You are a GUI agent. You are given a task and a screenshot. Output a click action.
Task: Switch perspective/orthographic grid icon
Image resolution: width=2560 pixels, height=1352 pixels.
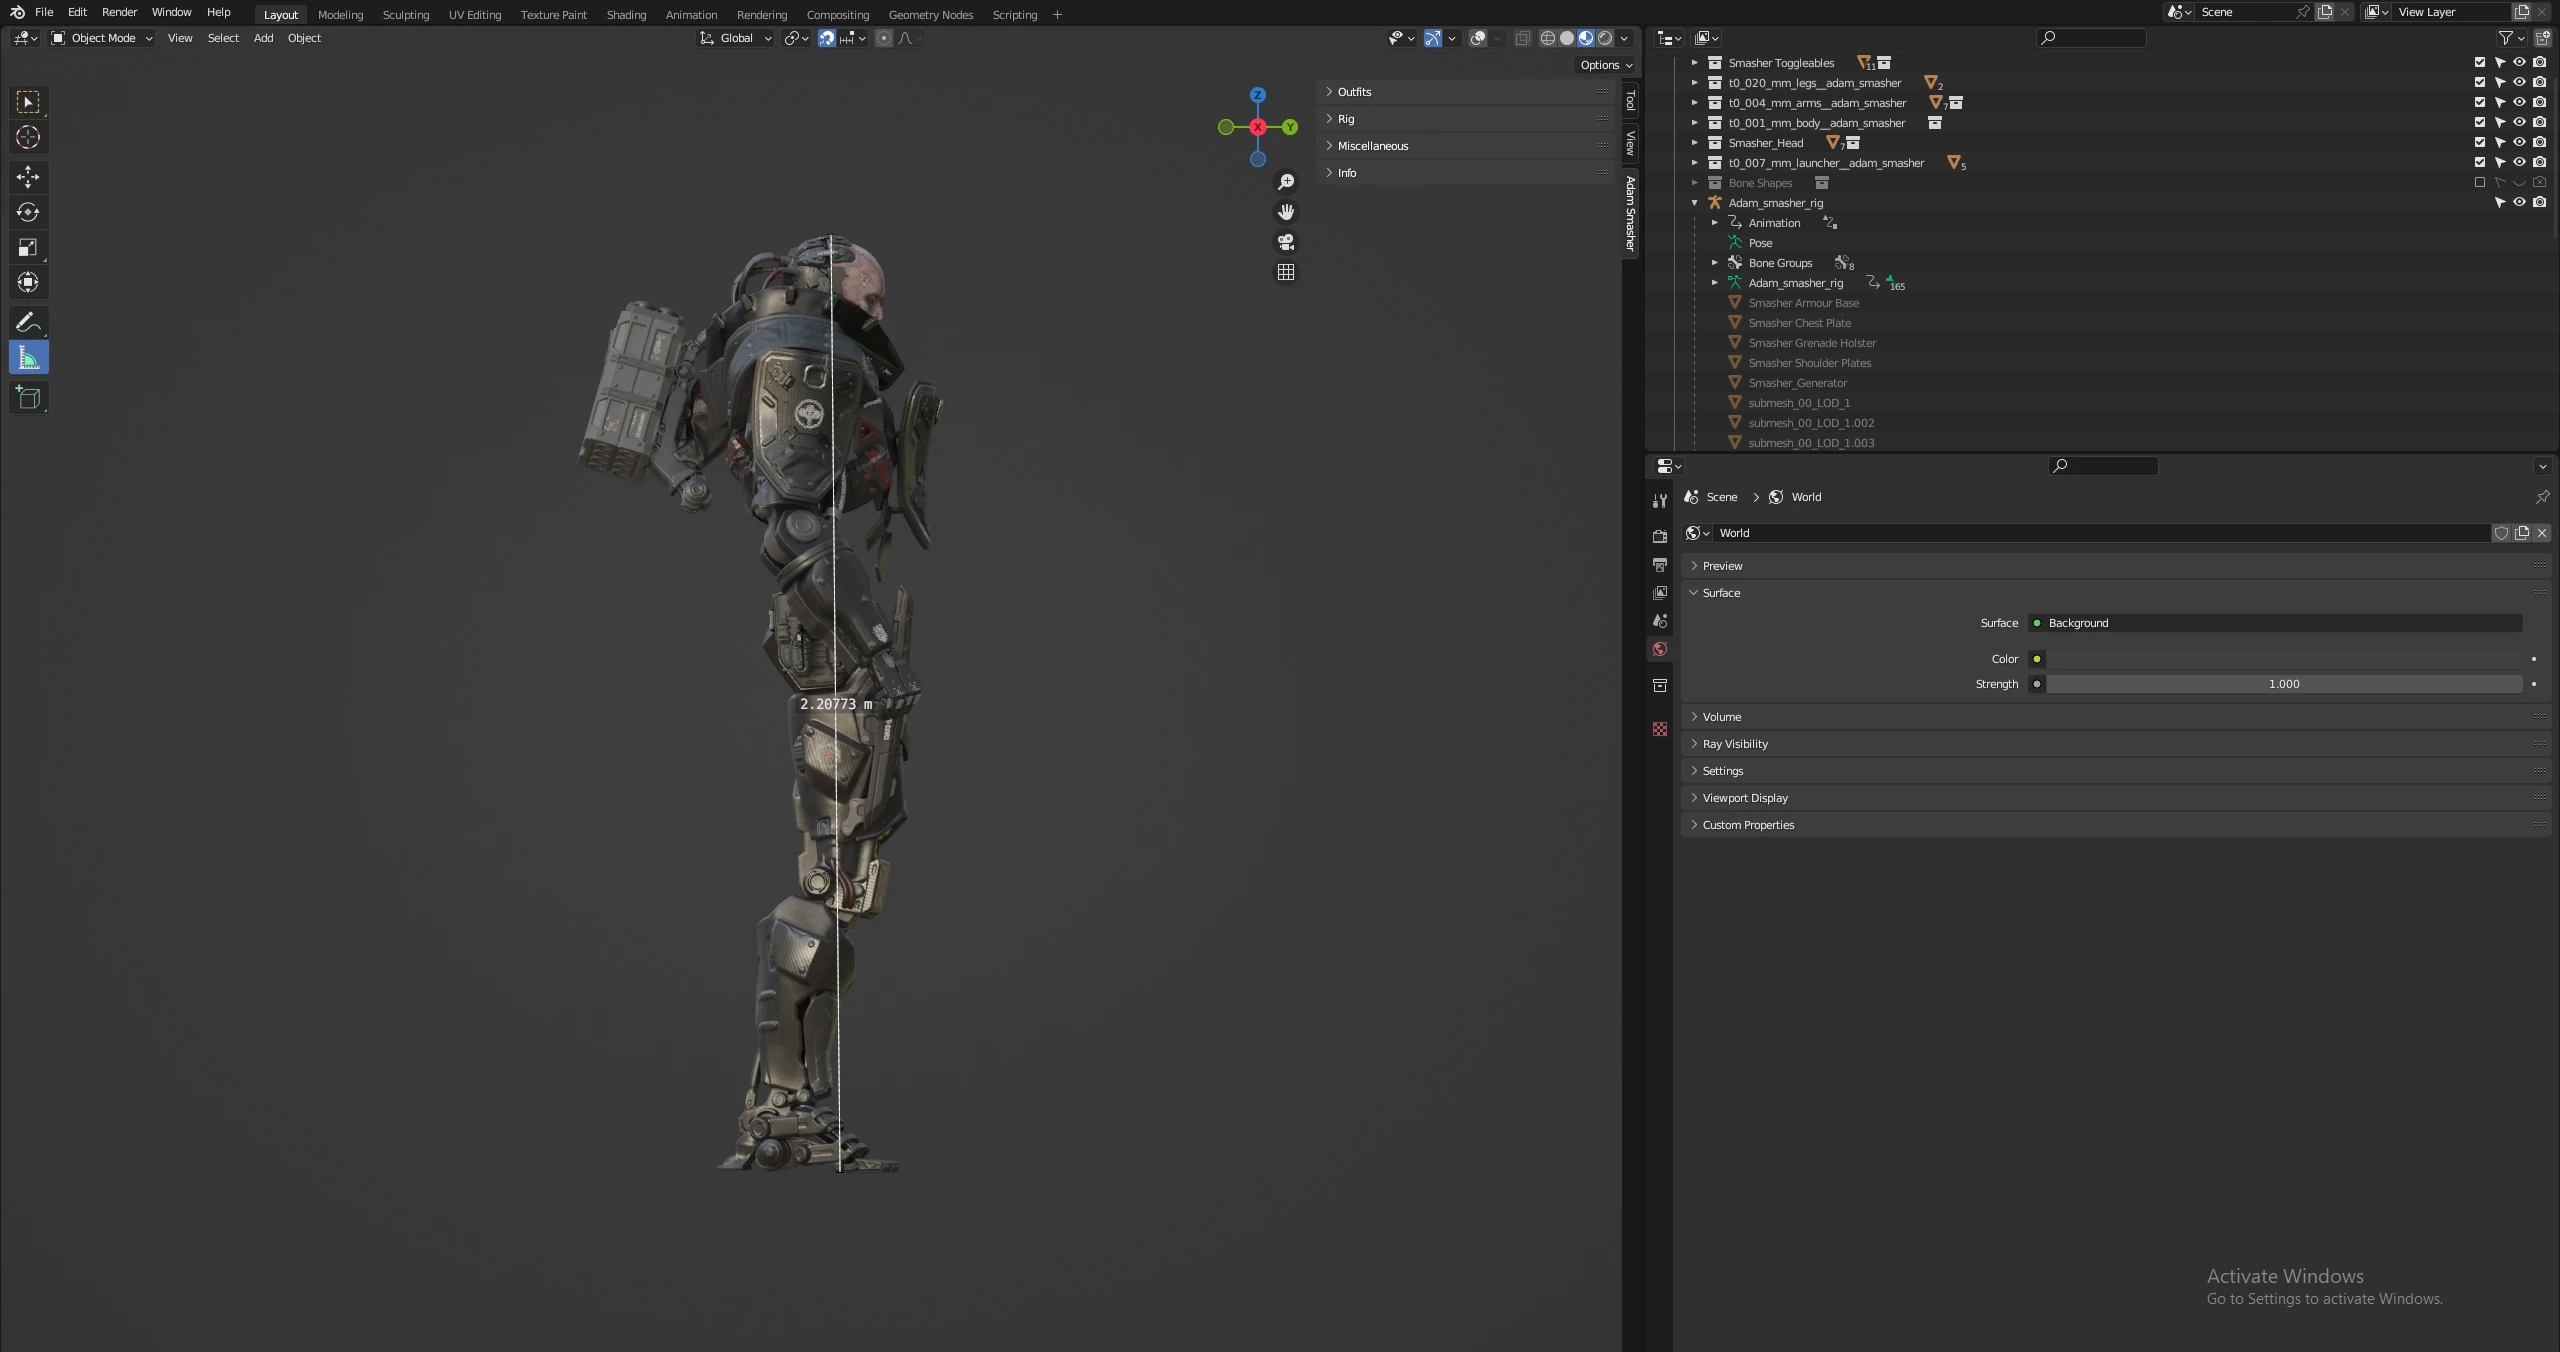pyautogui.click(x=1286, y=272)
